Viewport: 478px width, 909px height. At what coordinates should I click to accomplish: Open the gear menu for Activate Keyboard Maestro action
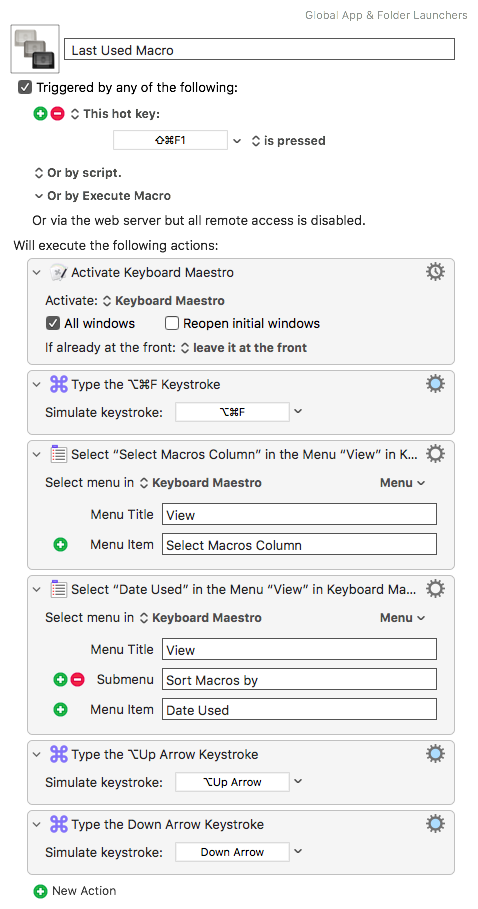click(x=435, y=272)
